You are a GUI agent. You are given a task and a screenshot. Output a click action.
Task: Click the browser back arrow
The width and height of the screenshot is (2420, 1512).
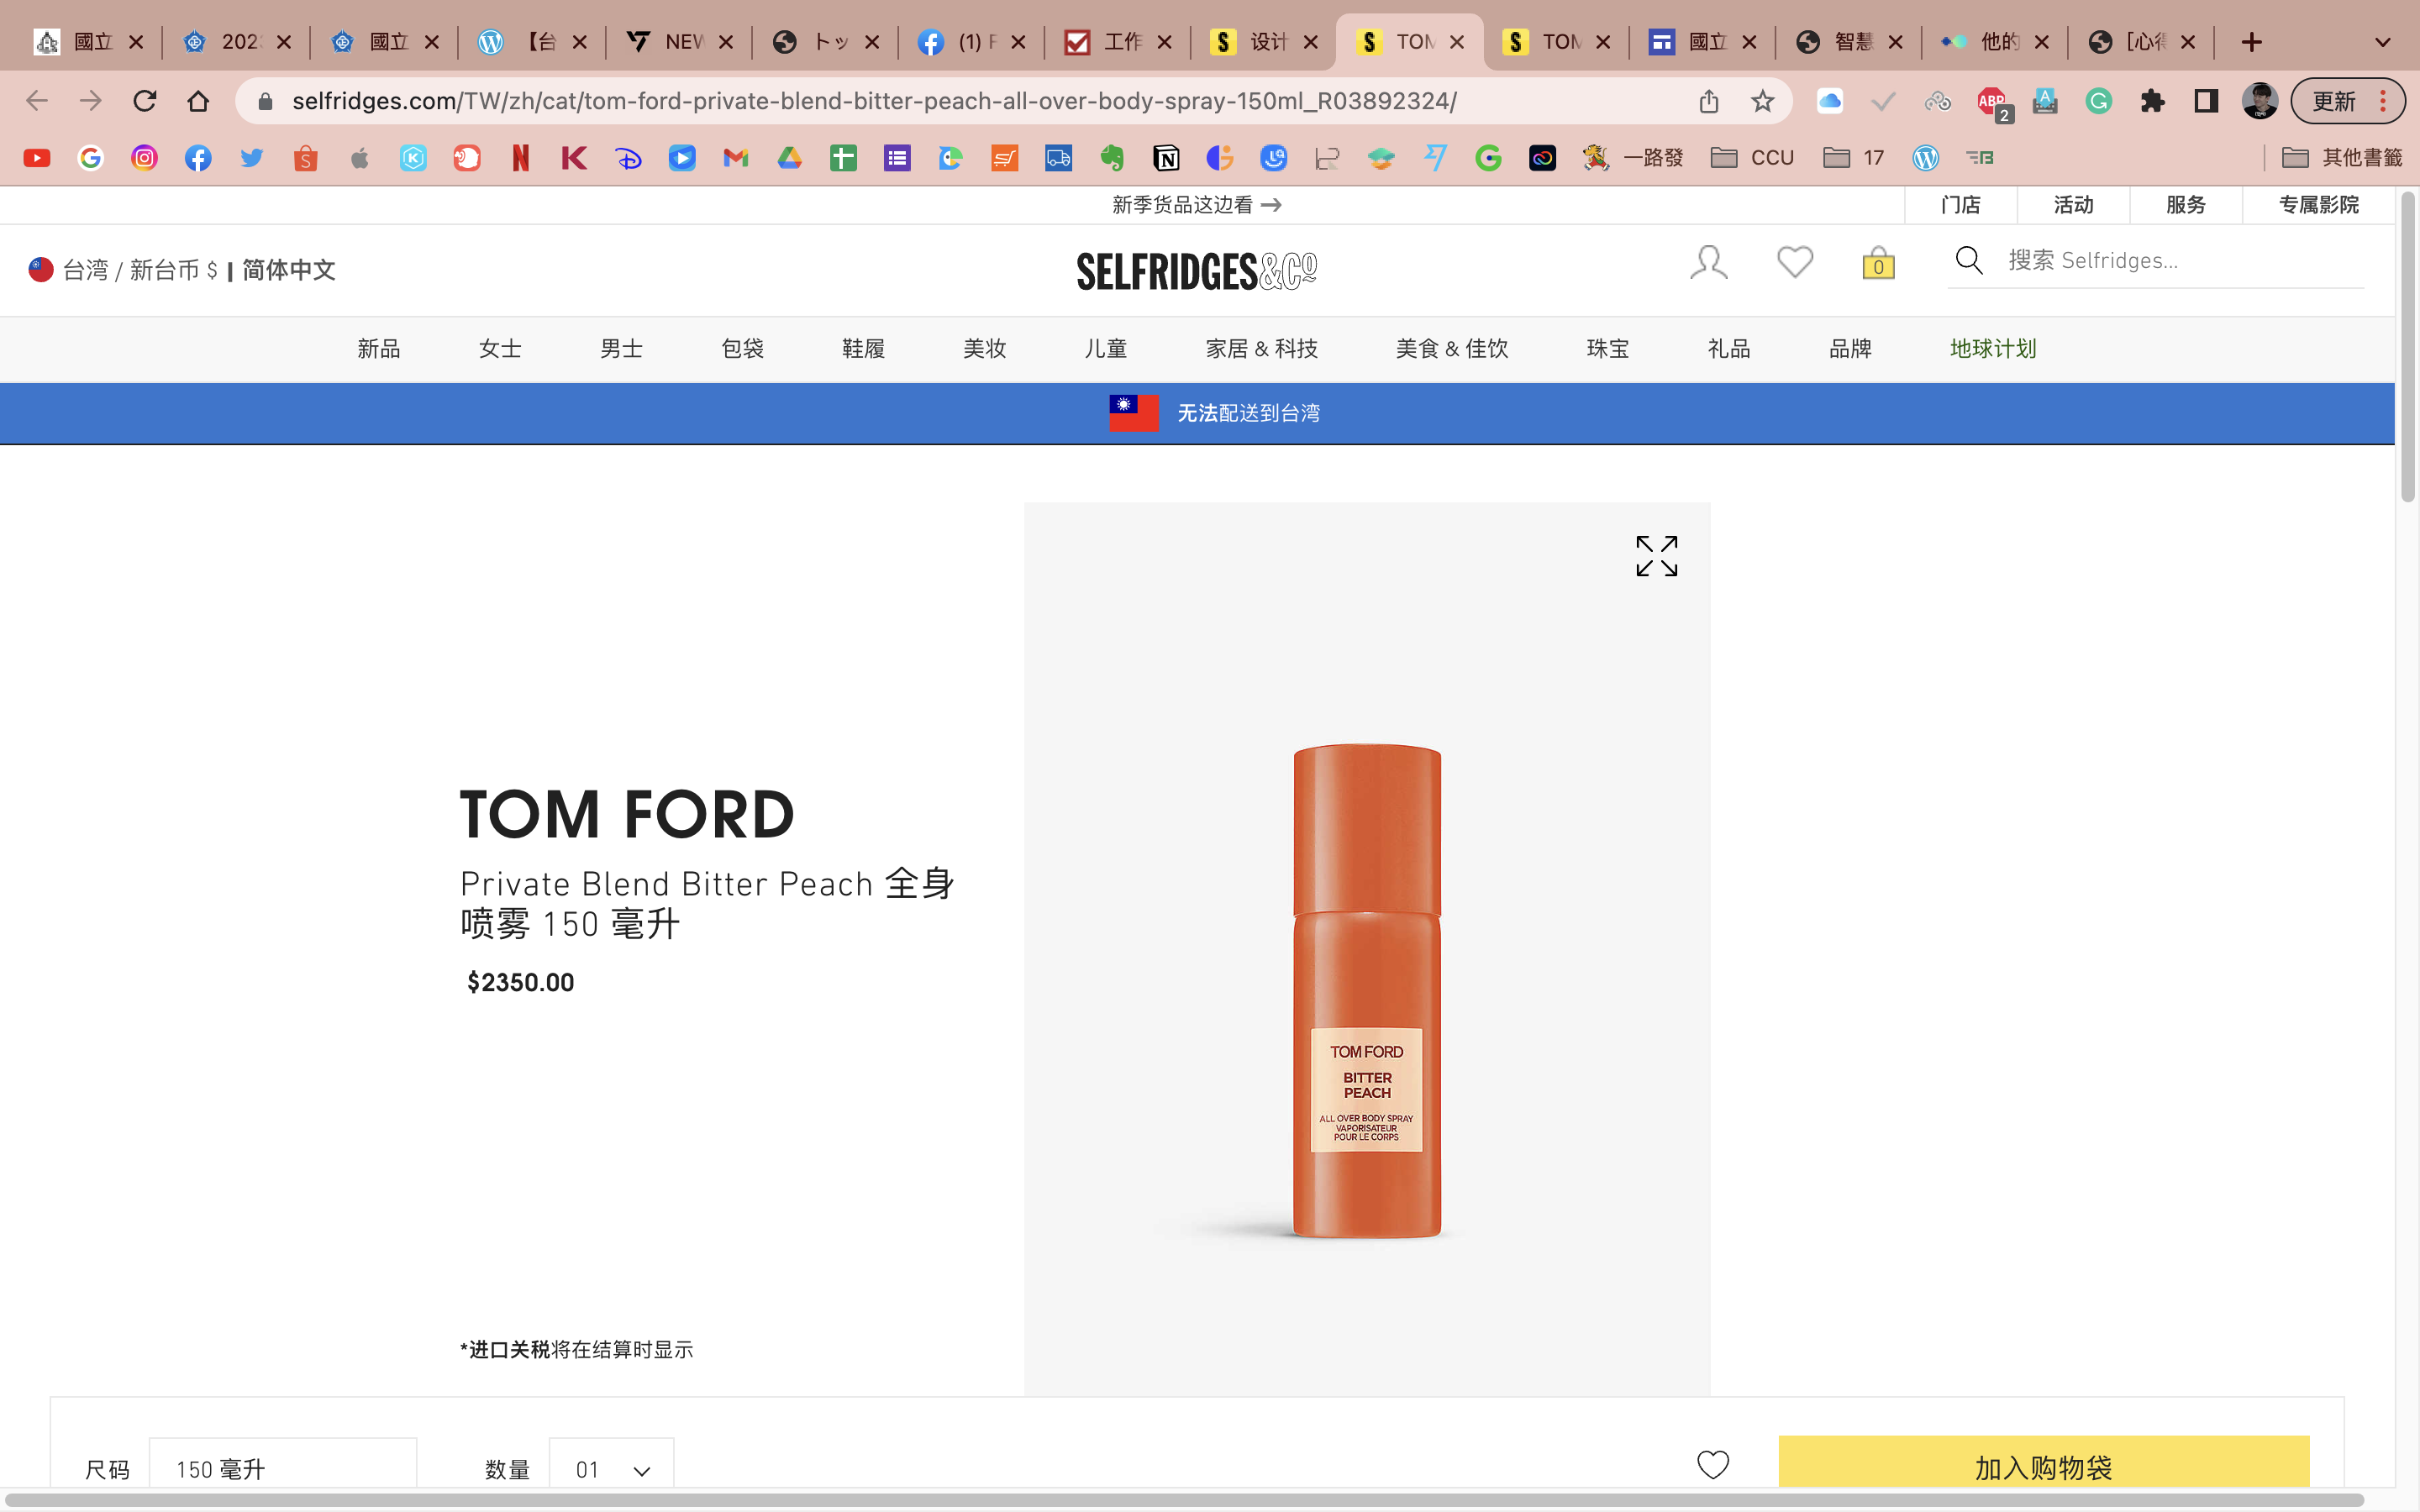click(x=37, y=101)
